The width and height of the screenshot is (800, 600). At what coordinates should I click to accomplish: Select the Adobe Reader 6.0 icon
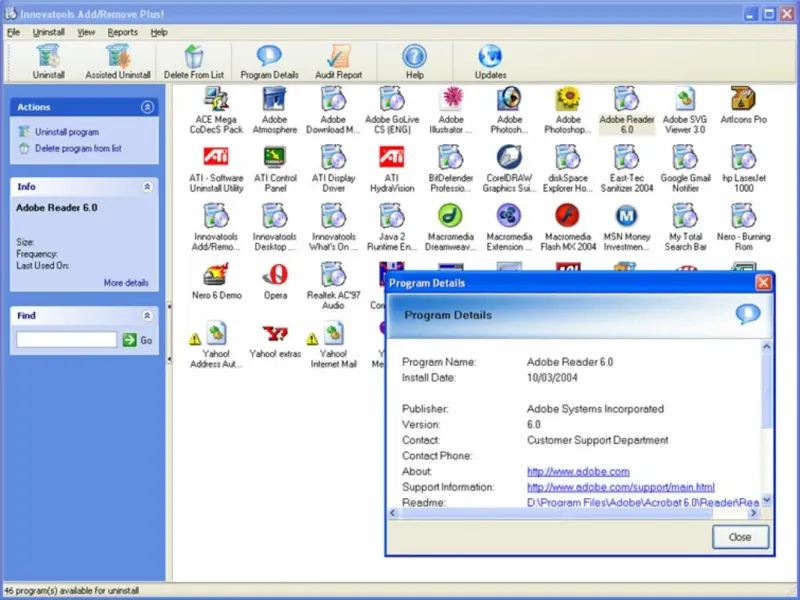627,110
